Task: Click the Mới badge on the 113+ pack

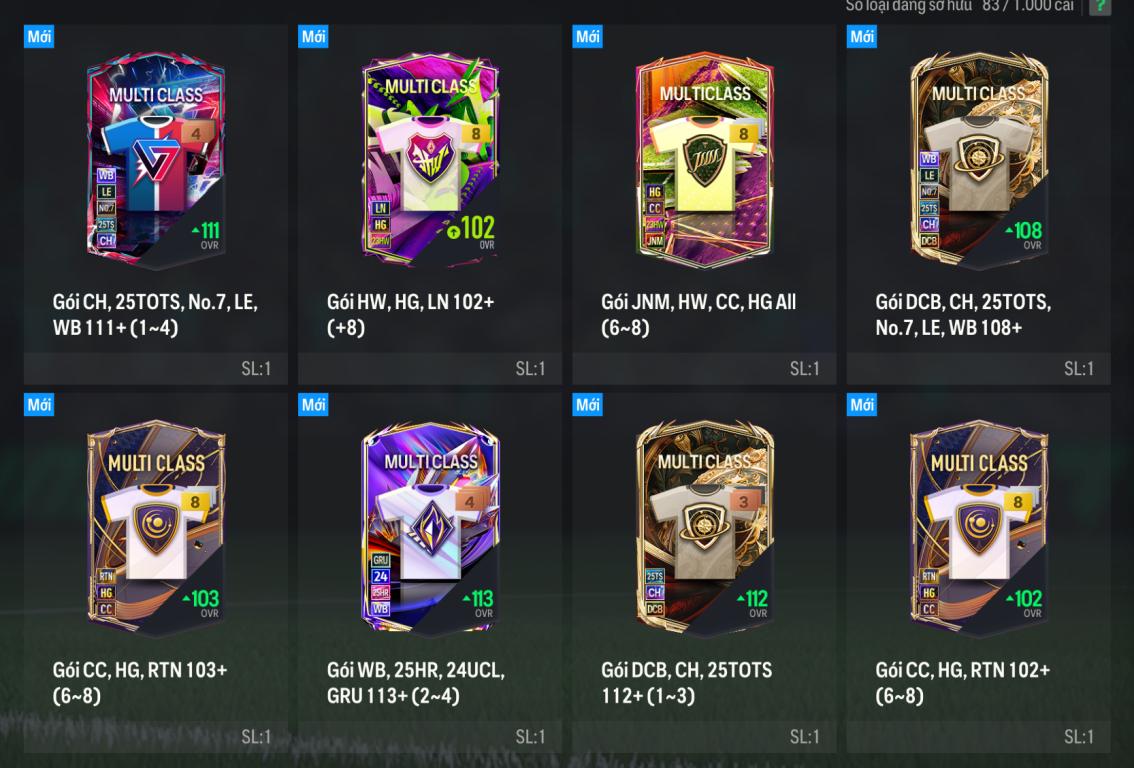Action: click(x=313, y=404)
